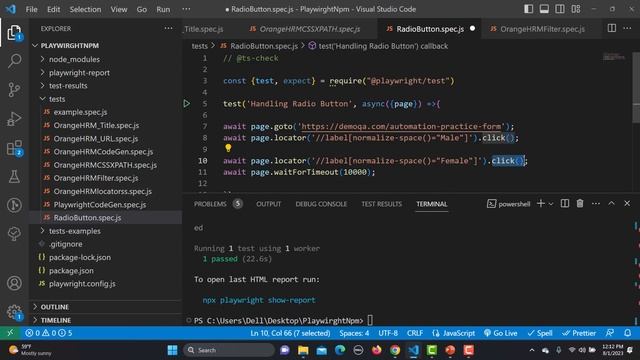Open File Explorer from the taskbar
Screen dimensions: 640x360
pyautogui.click(x=303, y=350)
